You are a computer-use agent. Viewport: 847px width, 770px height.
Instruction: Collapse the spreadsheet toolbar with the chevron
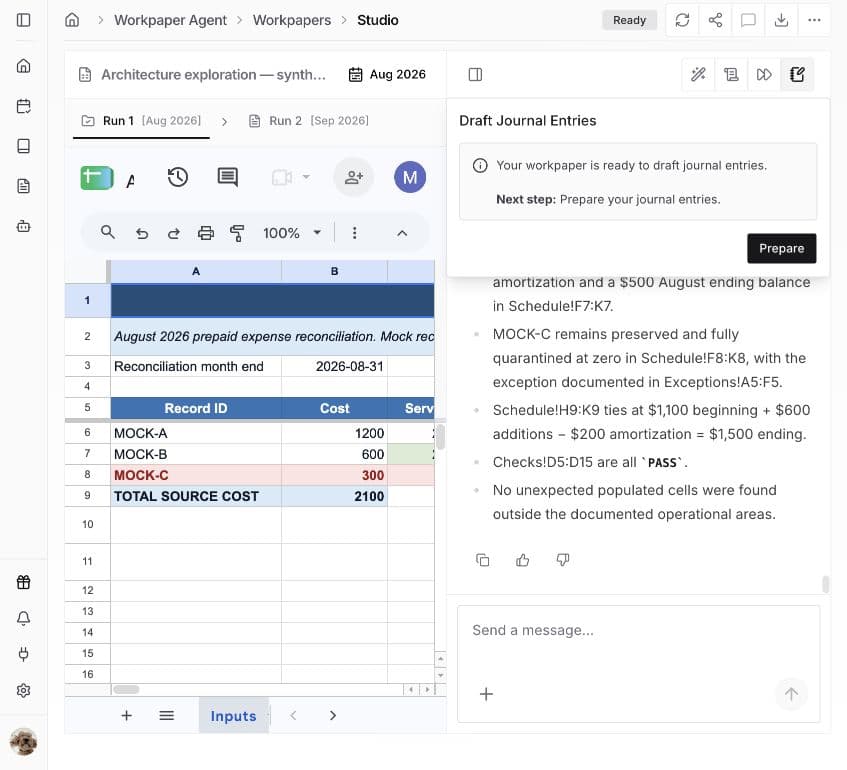[402, 233]
